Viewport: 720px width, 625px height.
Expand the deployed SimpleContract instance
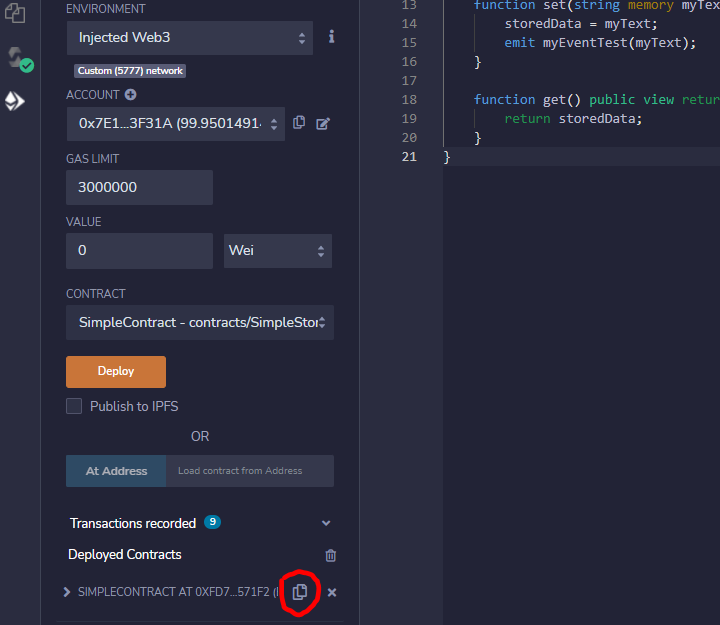[x=67, y=592]
